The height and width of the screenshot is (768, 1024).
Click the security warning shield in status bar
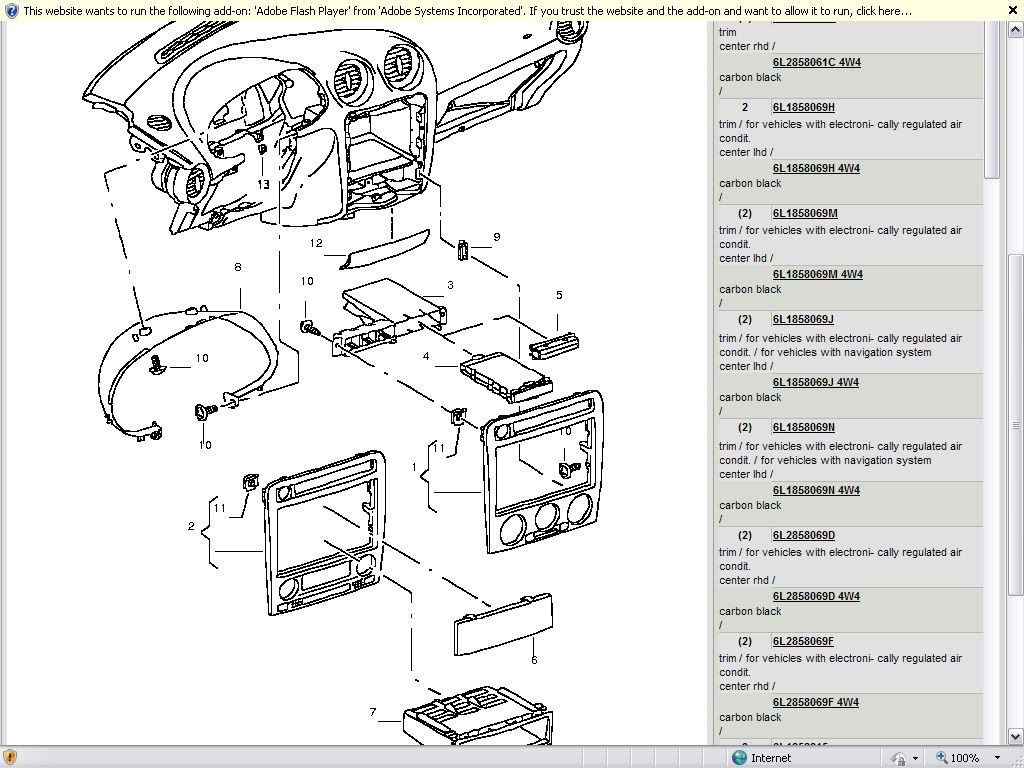pos(10,757)
